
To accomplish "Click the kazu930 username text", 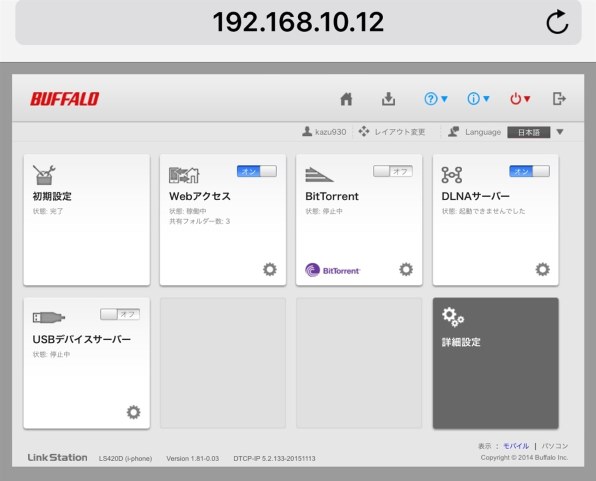I will [x=331, y=132].
